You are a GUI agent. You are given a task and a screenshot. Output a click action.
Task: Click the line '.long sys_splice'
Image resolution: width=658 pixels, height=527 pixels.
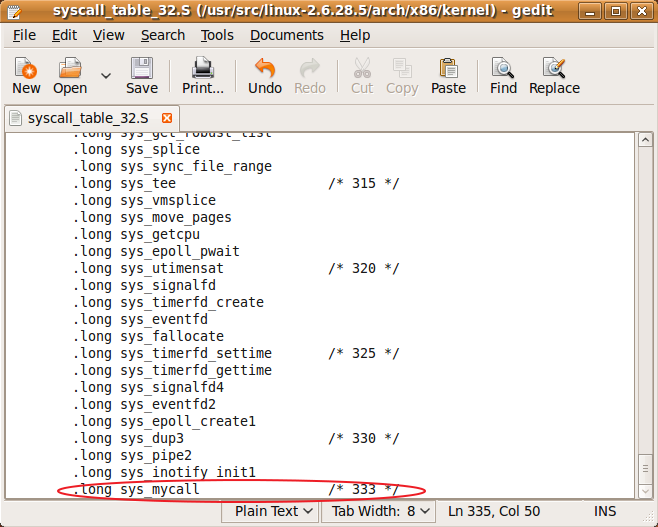[x=136, y=149]
